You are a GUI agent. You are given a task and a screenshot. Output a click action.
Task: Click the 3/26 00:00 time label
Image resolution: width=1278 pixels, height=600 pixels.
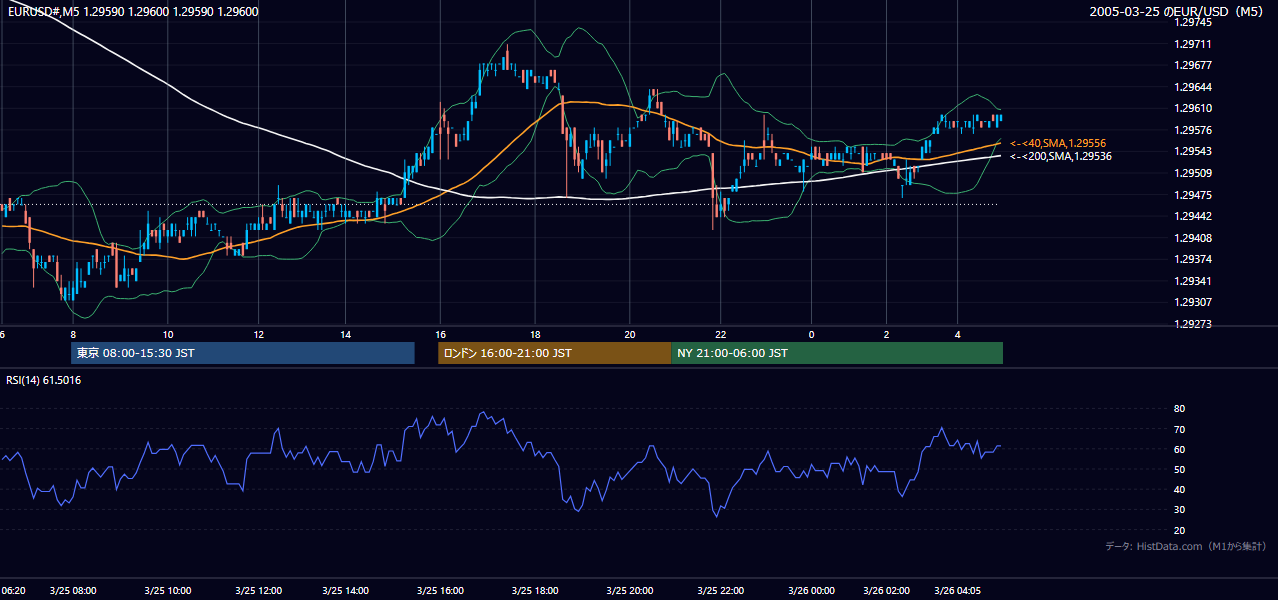click(x=810, y=590)
